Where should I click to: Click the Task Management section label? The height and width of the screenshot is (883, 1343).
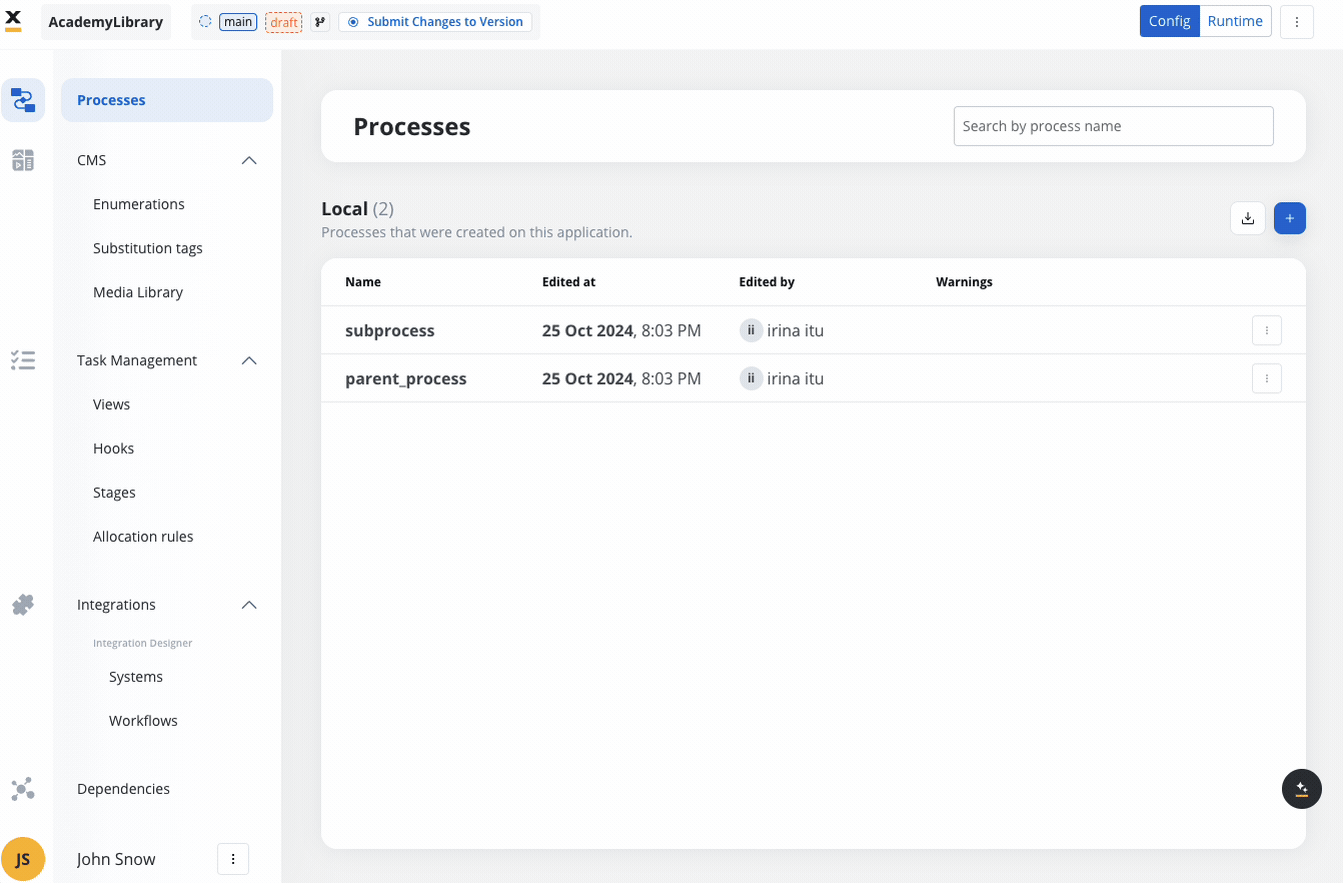point(137,360)
